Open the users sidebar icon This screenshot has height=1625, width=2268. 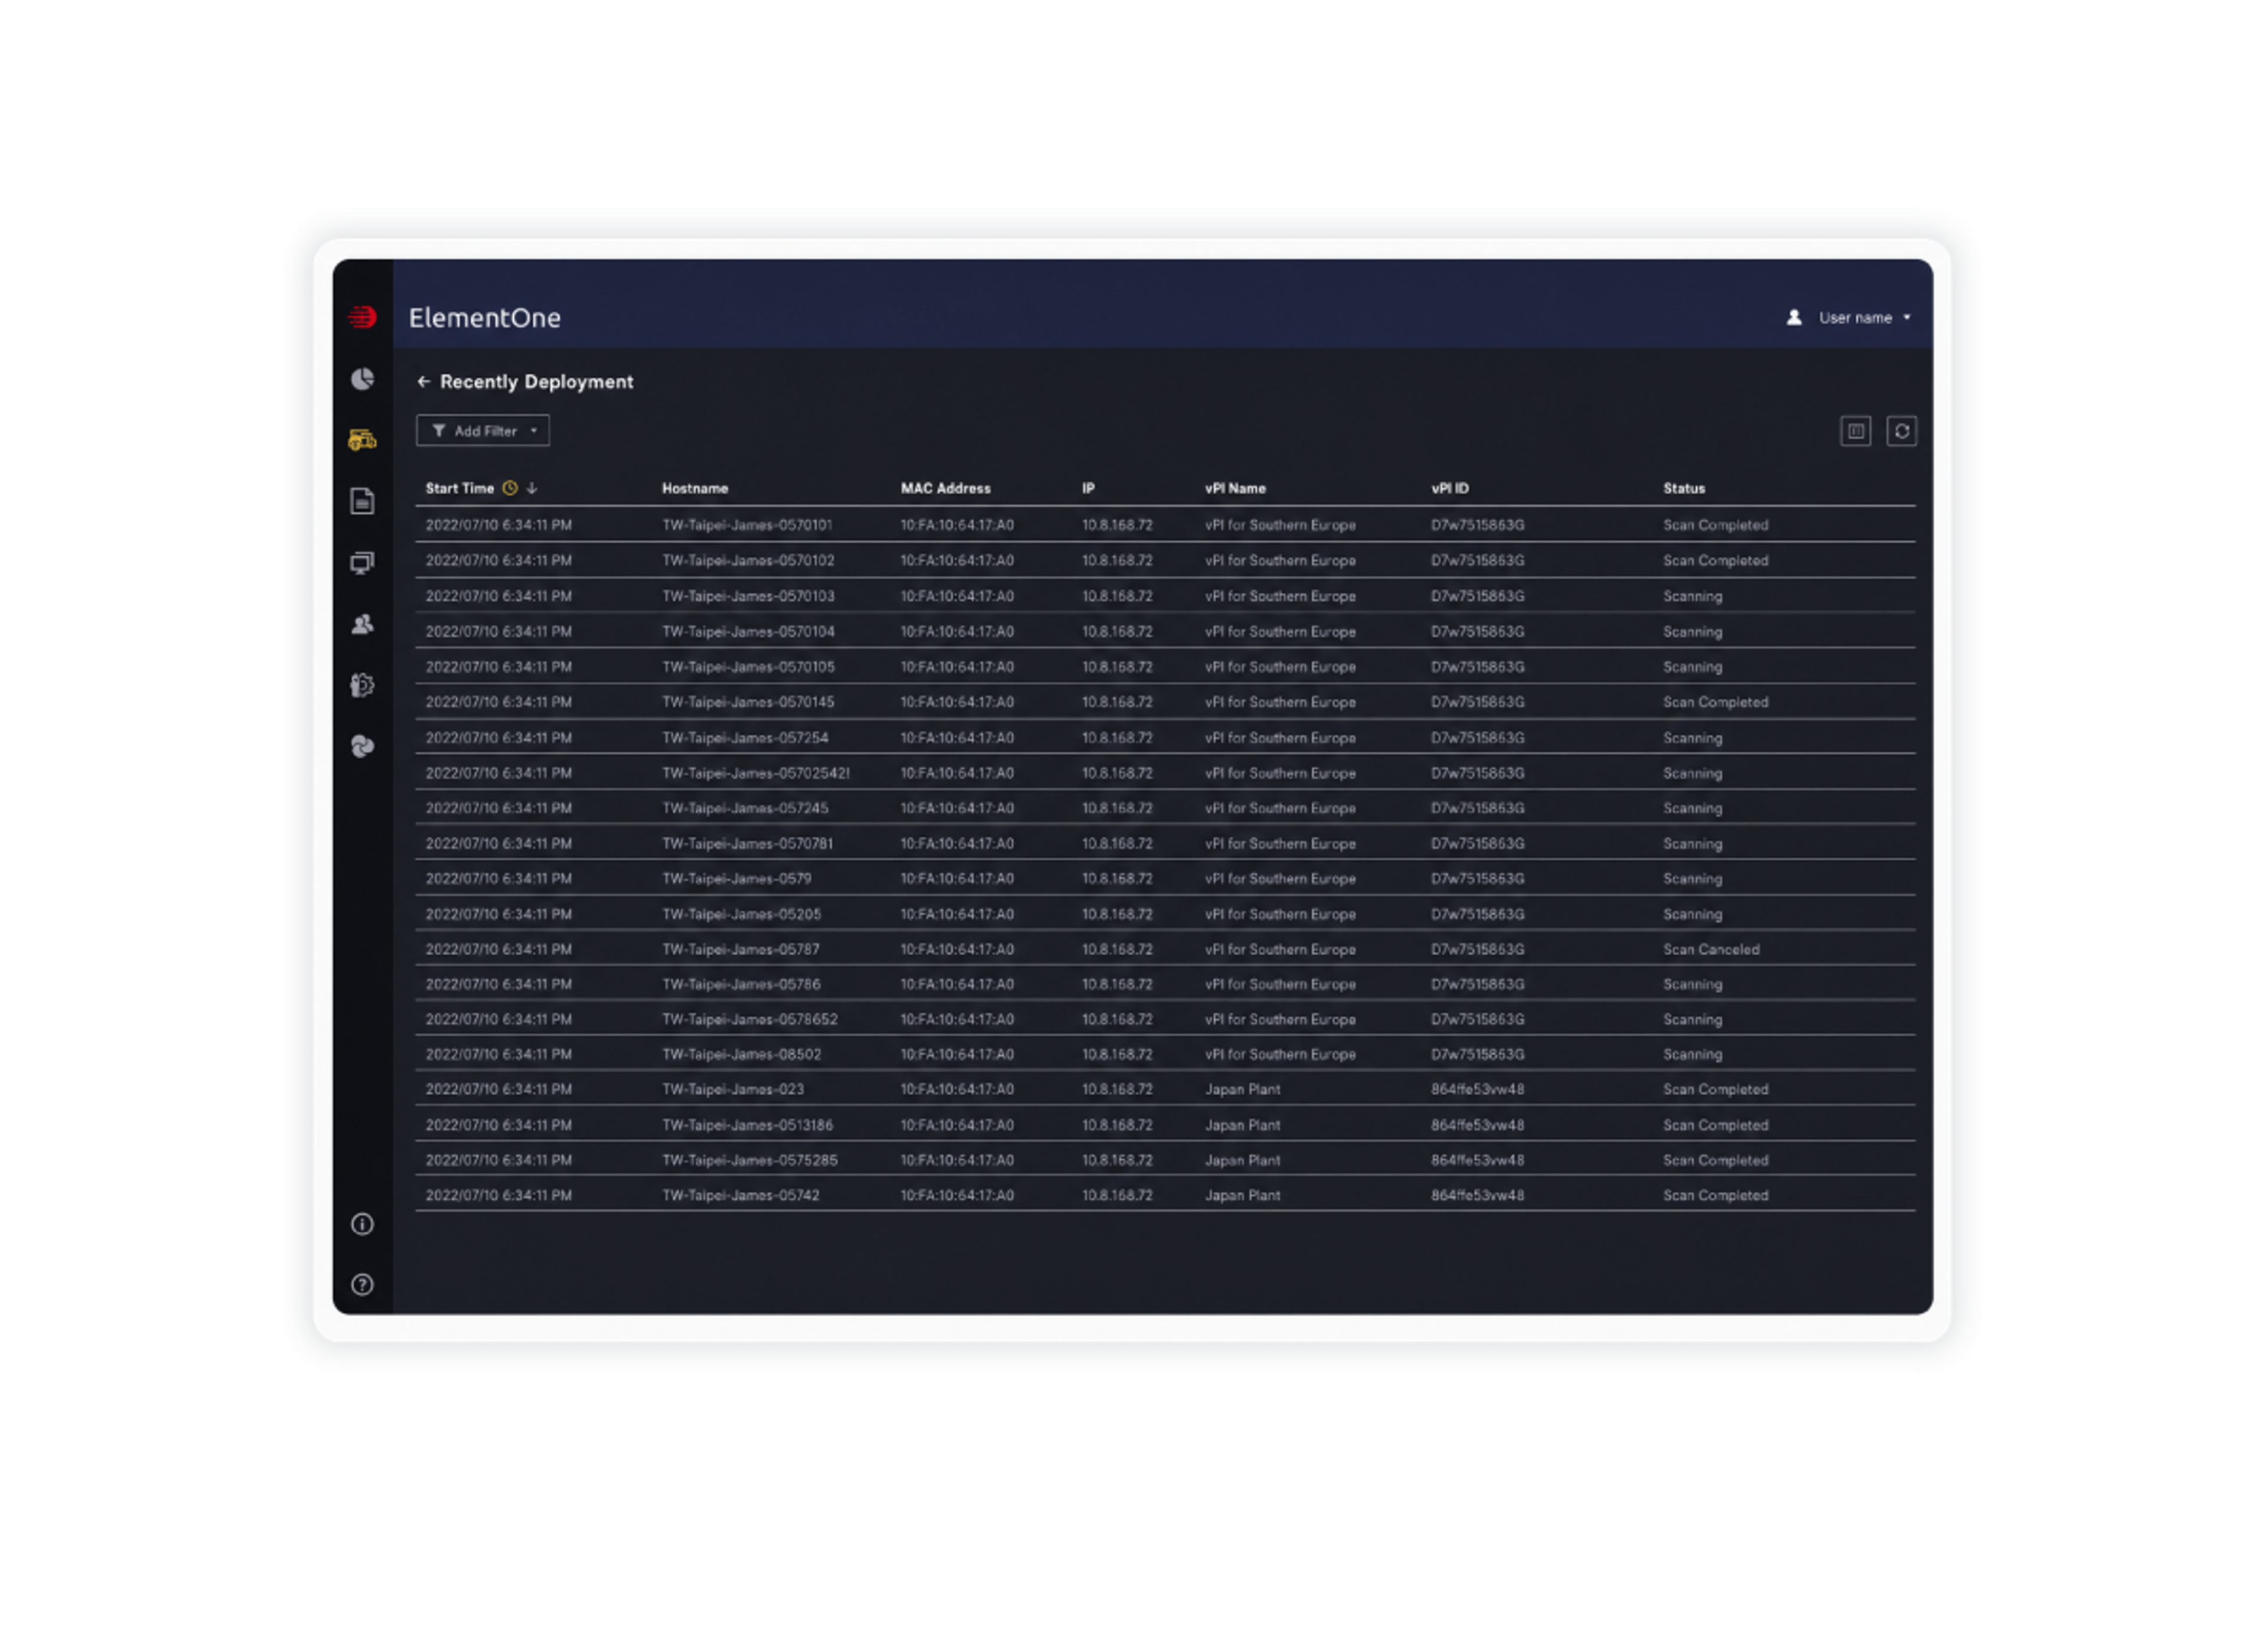[362, 624]
